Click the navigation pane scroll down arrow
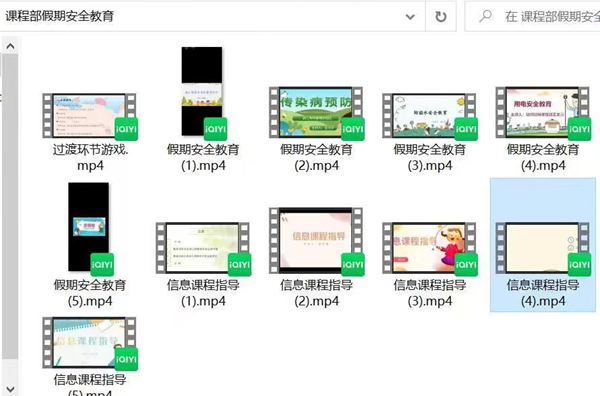This screenshot has height=396, width=600. (x=10, y=389)
